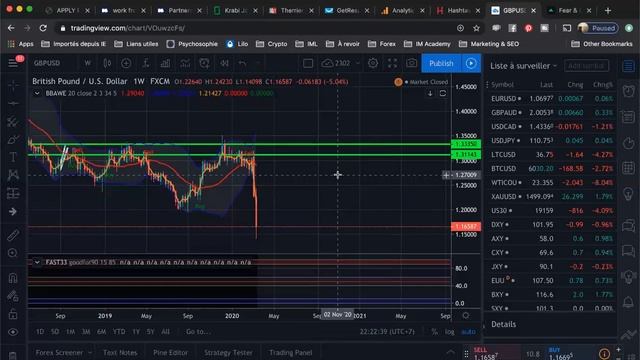Click the play icon beside Publish
This screenshot has height=360, width=640.
click(471, 63)
